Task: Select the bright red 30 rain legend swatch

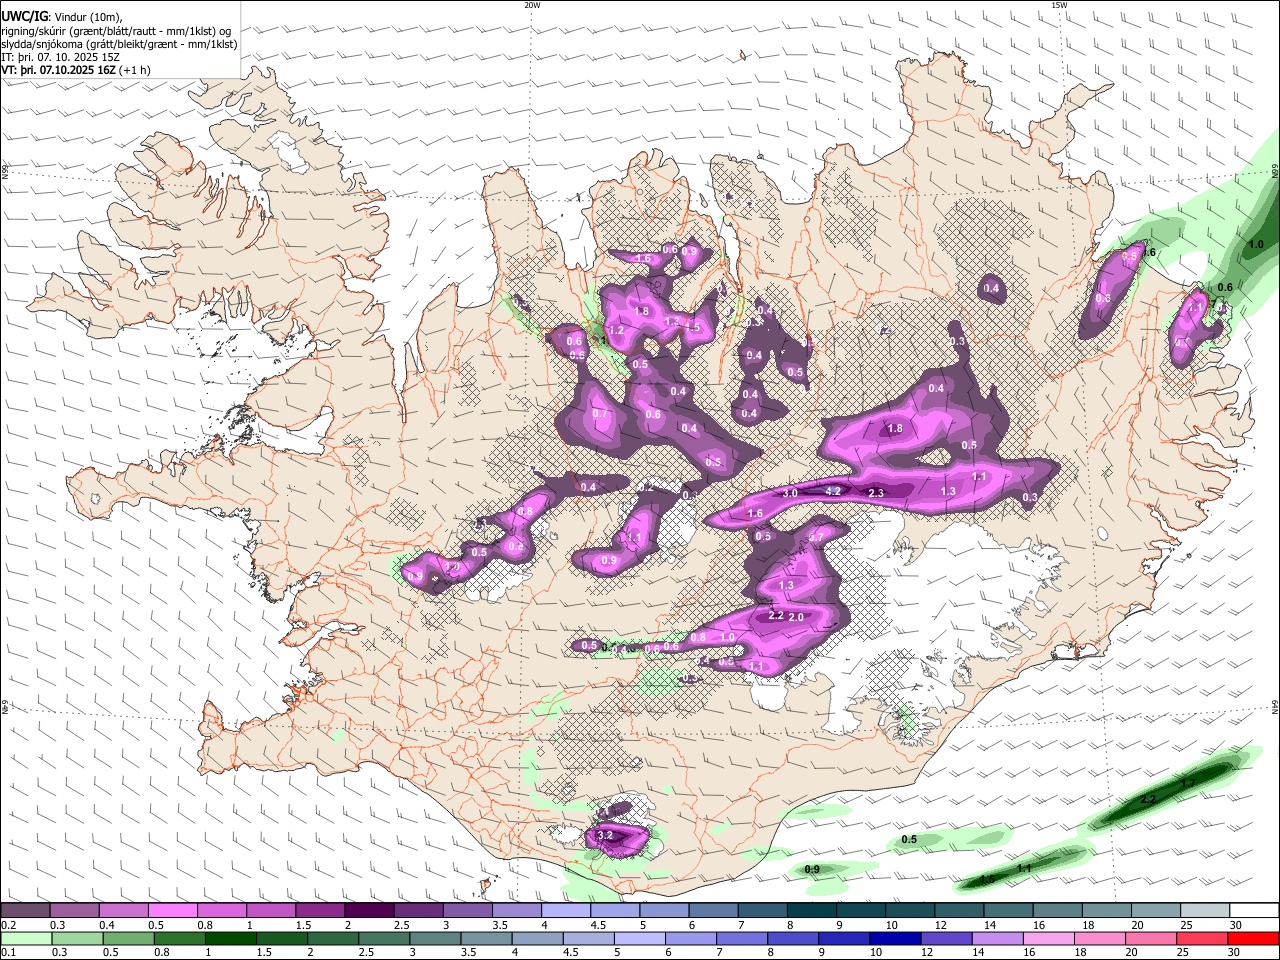Action: point(1252,939)
